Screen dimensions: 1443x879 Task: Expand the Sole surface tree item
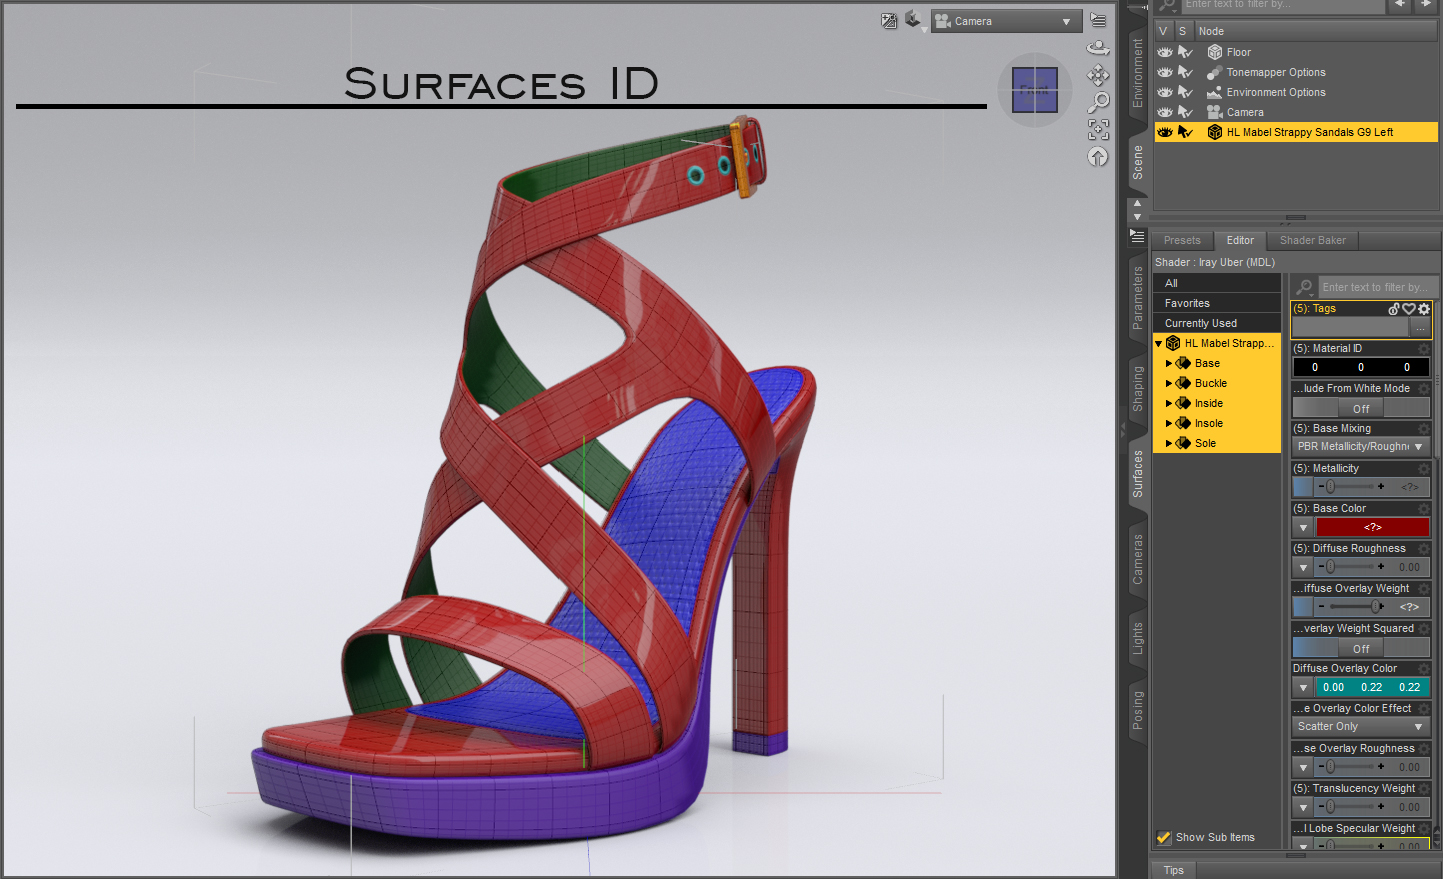tap(1169, 443)
